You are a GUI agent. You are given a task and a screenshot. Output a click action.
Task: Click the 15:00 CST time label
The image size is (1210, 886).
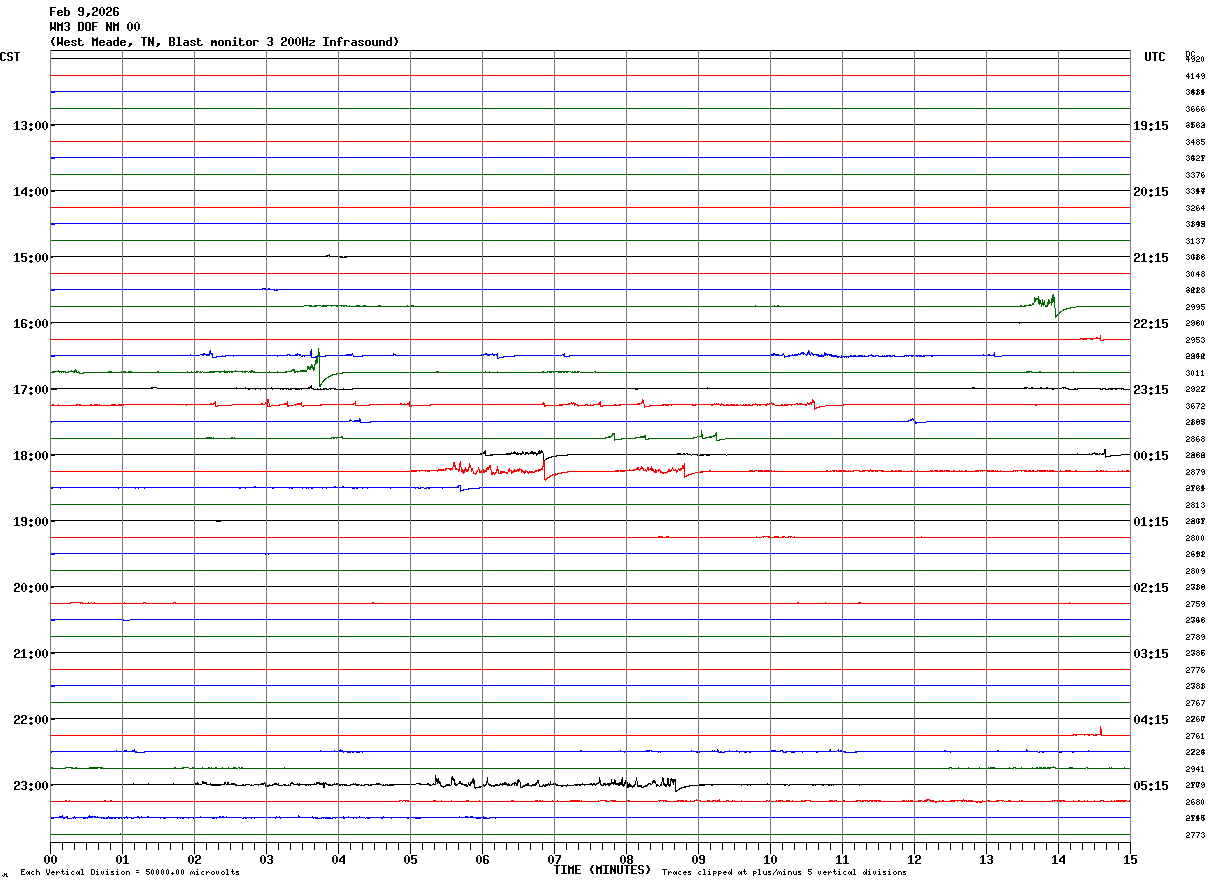pos(30,258)
